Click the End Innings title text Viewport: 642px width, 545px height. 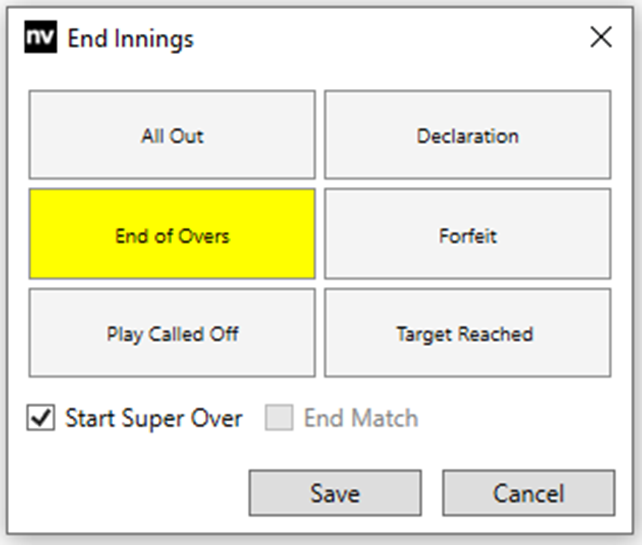pos(130,39)
